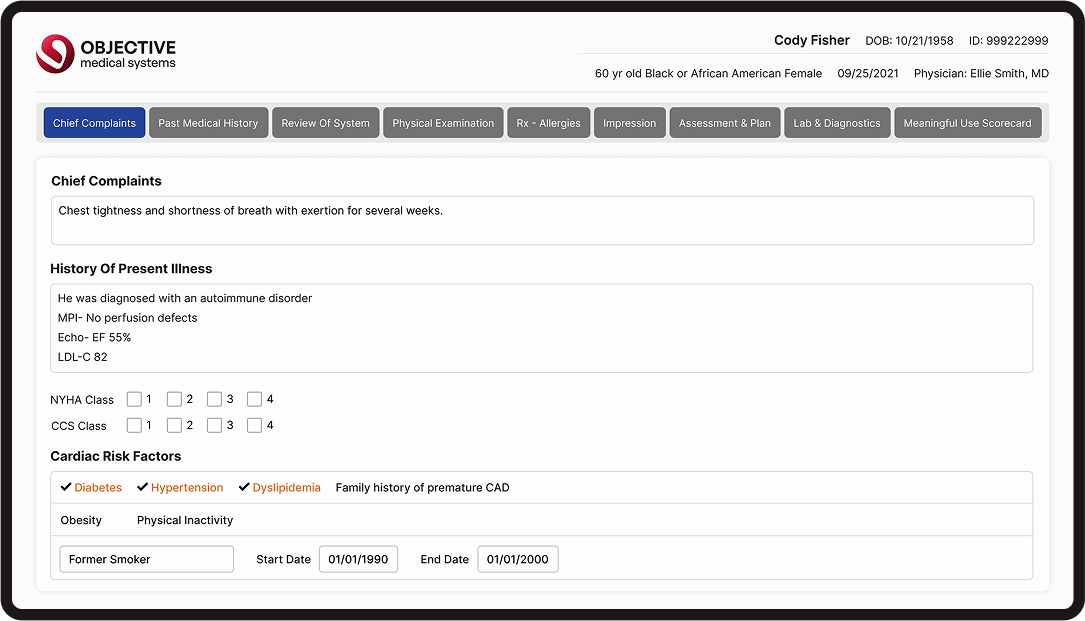This screenshot has height=621, width=1085.
Task: Open the Rx - Allergies tab
Action: [x=548, y=123]
